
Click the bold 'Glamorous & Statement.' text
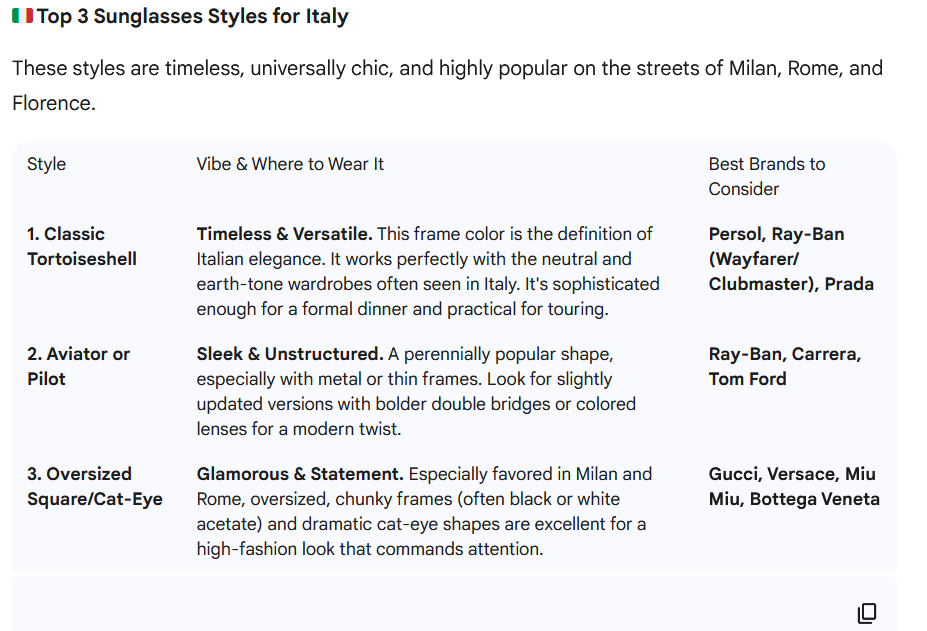click(x=300, y=474)
